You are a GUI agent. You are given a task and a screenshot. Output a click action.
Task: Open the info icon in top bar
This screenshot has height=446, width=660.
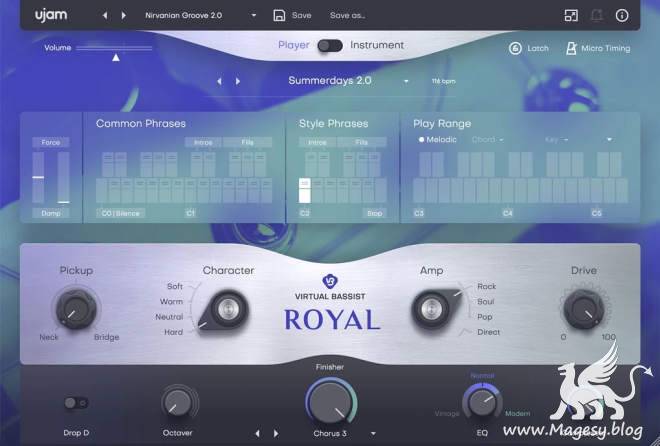pyautogui.click(x=622, y=16)
